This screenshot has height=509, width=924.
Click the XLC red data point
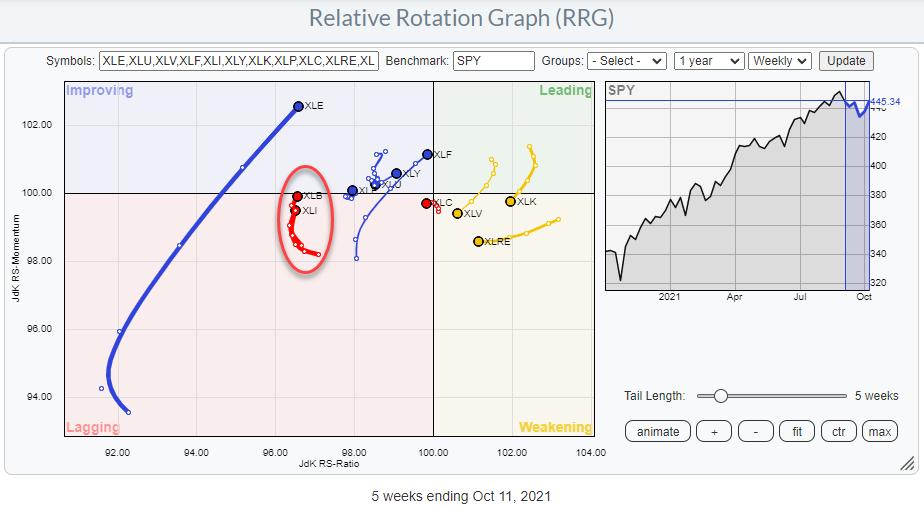pos(426,203)
